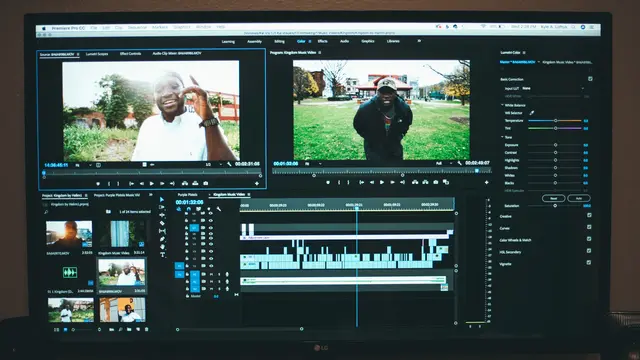Viewport: 640px width, 360px height.
Task: Open Source monitor settings wrench
Action: coord(229,164)
